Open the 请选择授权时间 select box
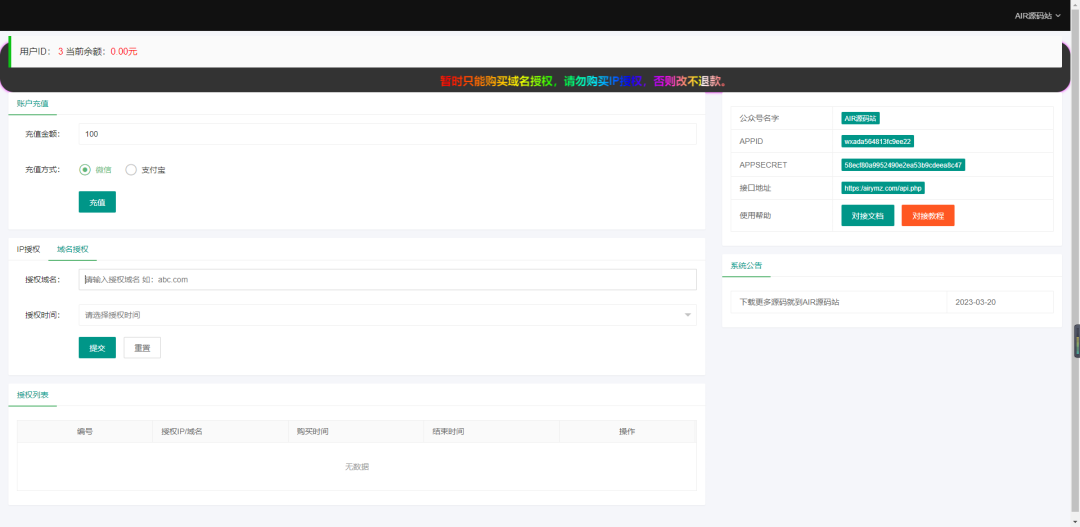1080x527 pixels. (380, 315)
